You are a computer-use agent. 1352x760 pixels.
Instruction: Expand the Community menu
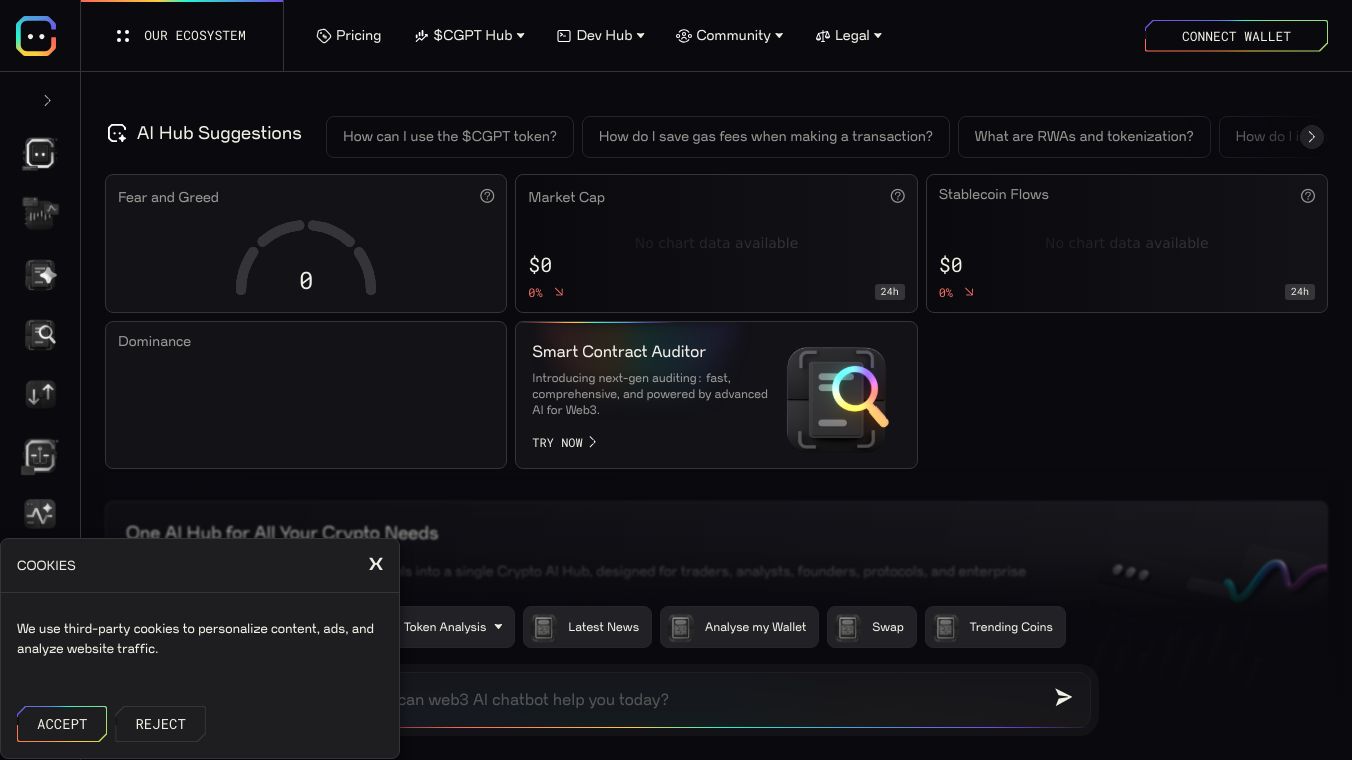[729, 35]
